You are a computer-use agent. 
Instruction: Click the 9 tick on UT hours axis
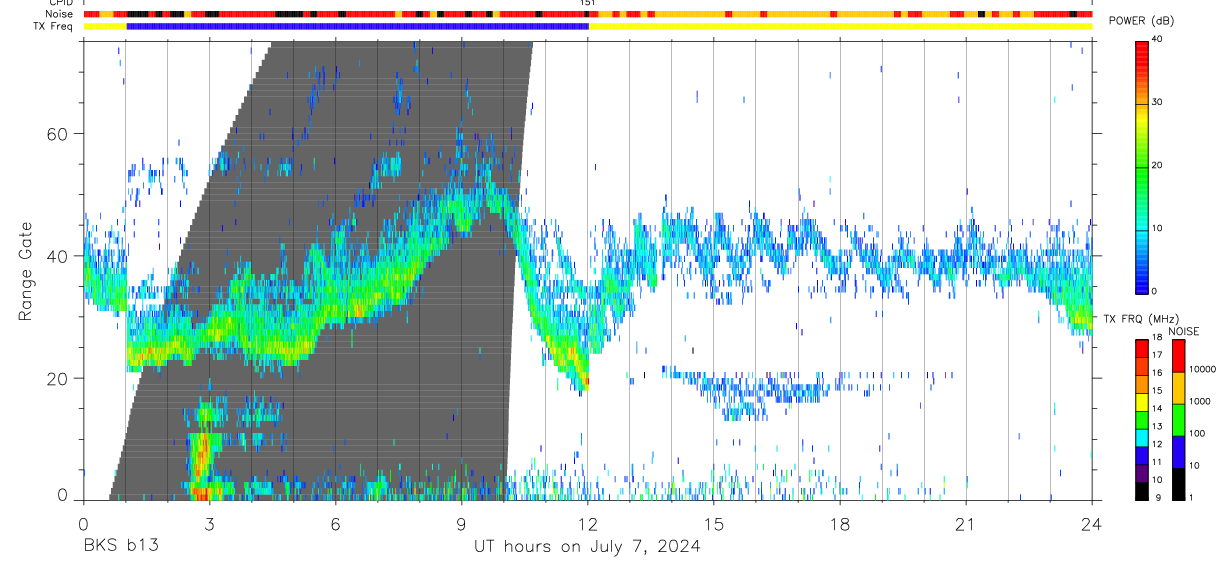[461, 524]
